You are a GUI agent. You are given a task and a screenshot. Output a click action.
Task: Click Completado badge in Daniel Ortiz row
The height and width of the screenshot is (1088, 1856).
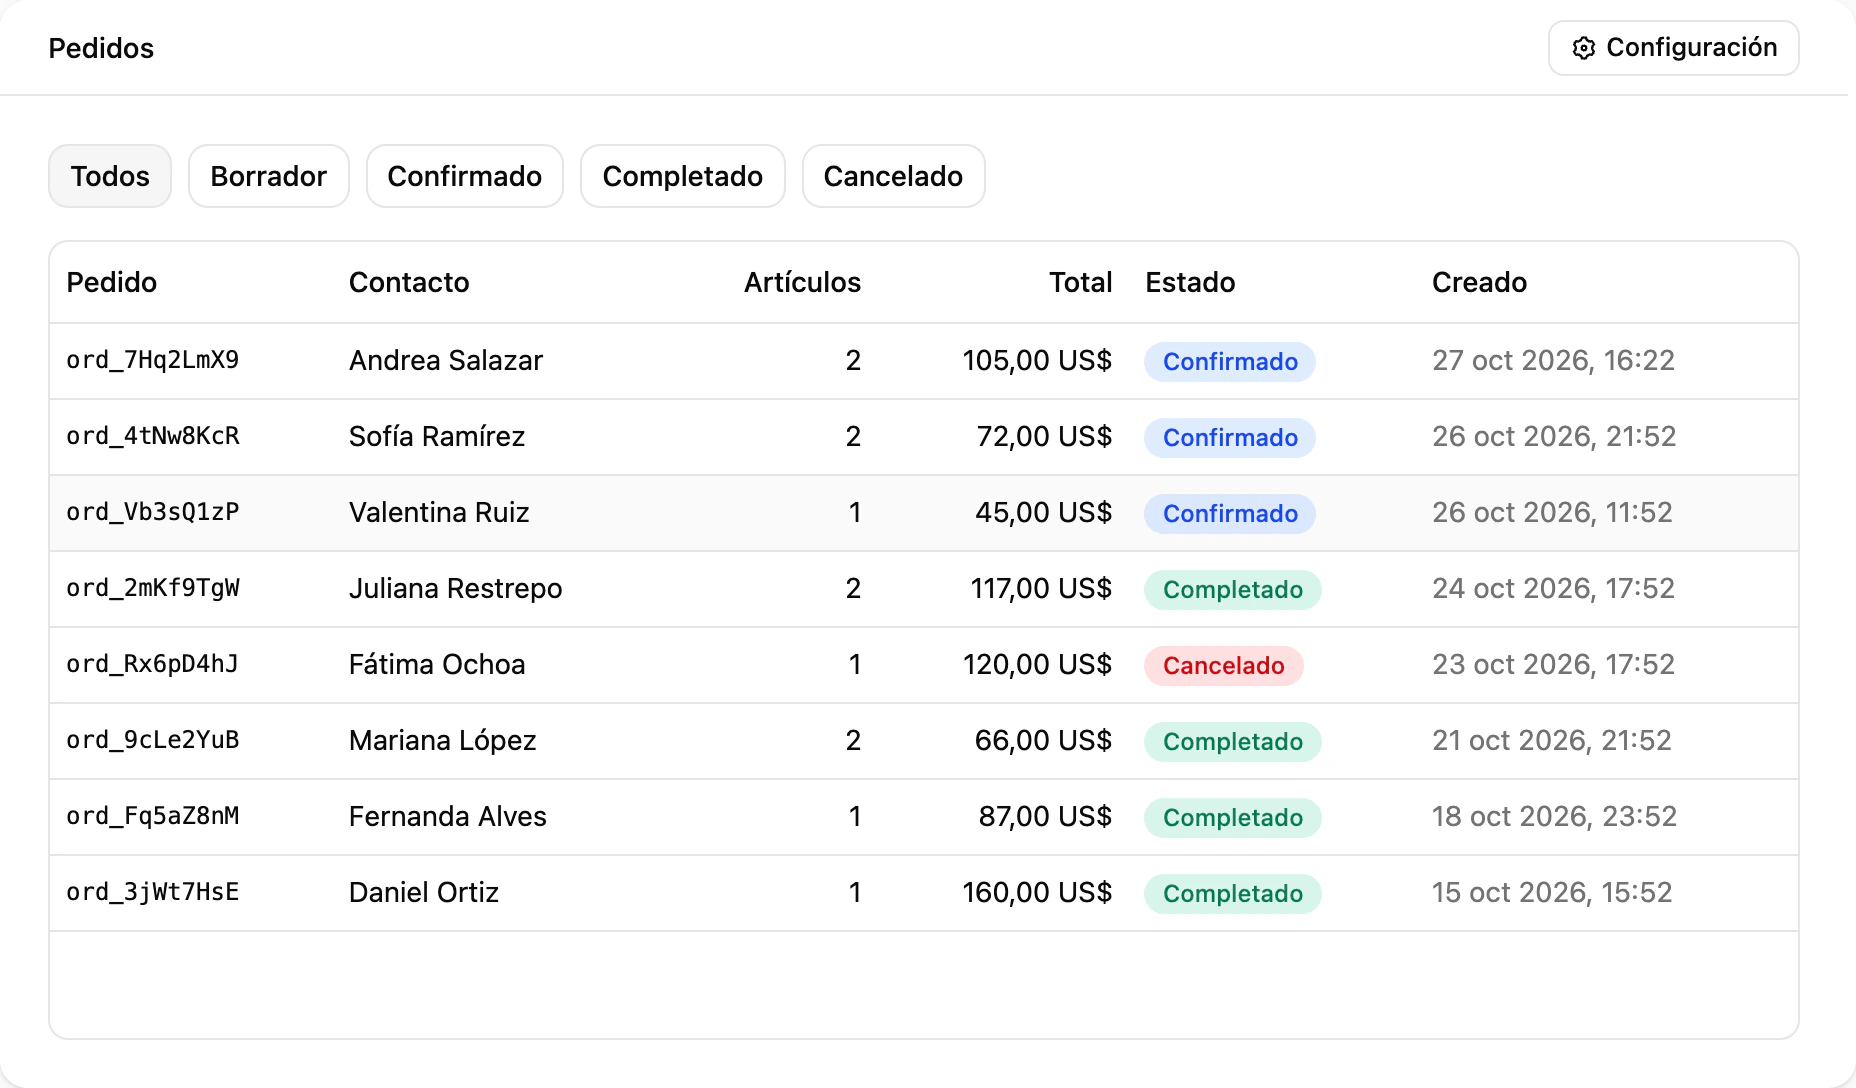click(1233, 893)
